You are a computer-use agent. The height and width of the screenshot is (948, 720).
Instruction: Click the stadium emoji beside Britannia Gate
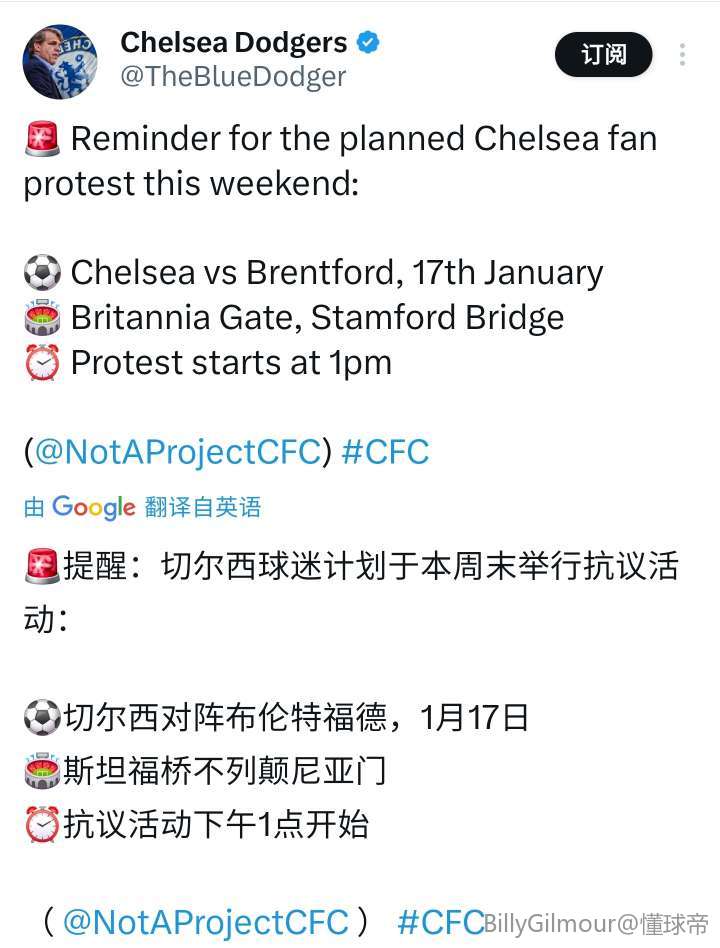click(x=42, y=318)
